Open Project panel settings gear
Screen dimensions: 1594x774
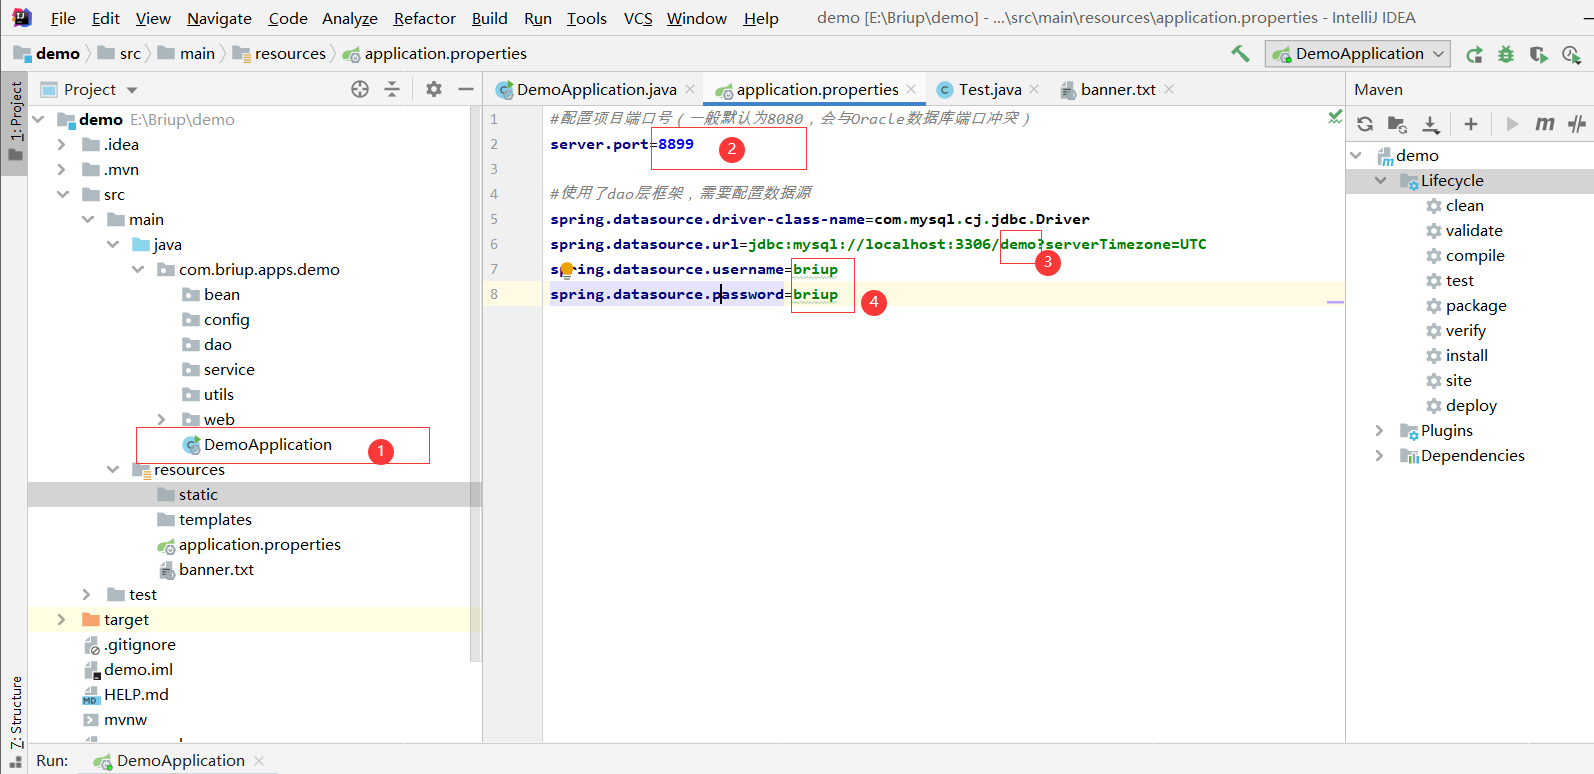coord(433,89)
